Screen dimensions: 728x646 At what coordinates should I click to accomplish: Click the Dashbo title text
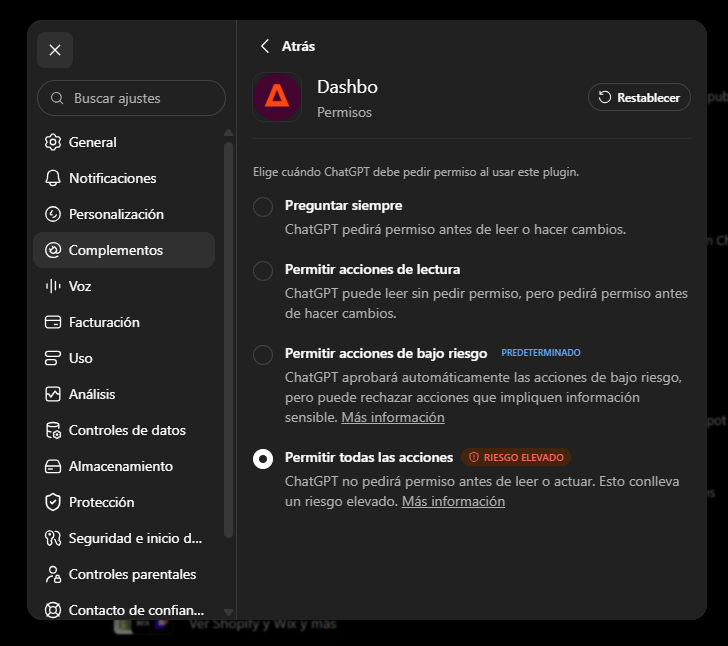click(347, 87)
